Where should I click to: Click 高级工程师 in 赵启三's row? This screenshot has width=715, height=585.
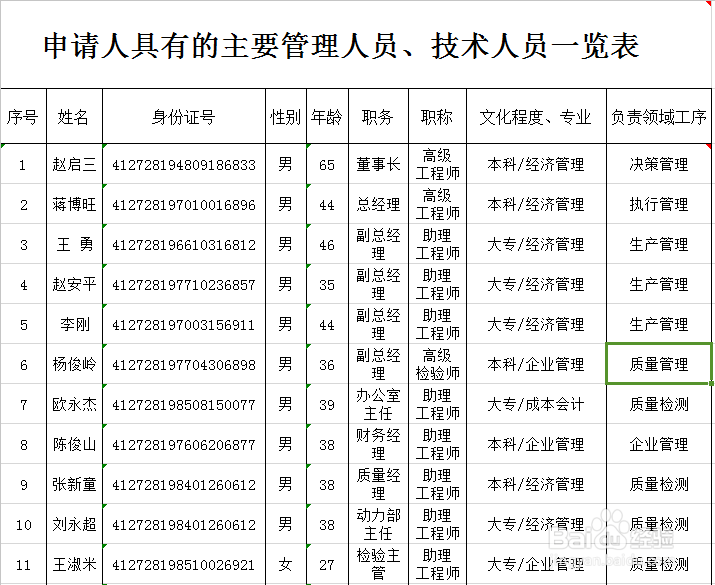[x=437, y=164]
